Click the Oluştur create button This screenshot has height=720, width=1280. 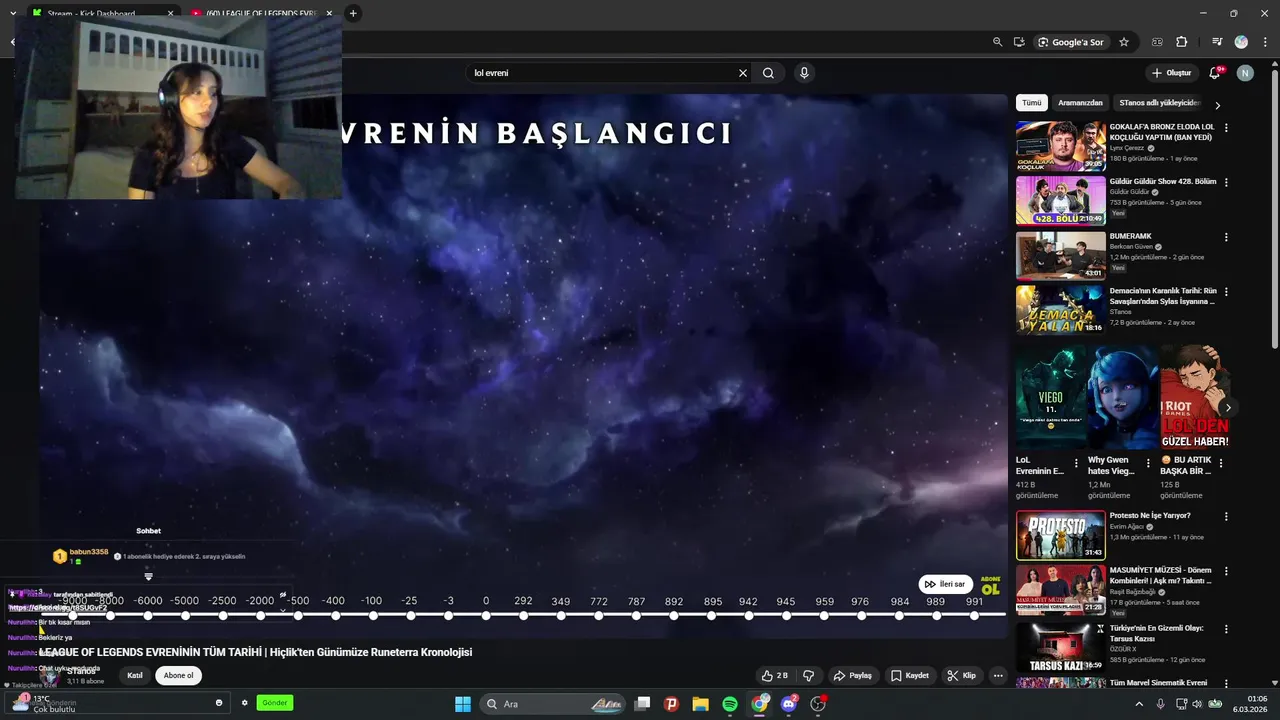point(1171,73)
